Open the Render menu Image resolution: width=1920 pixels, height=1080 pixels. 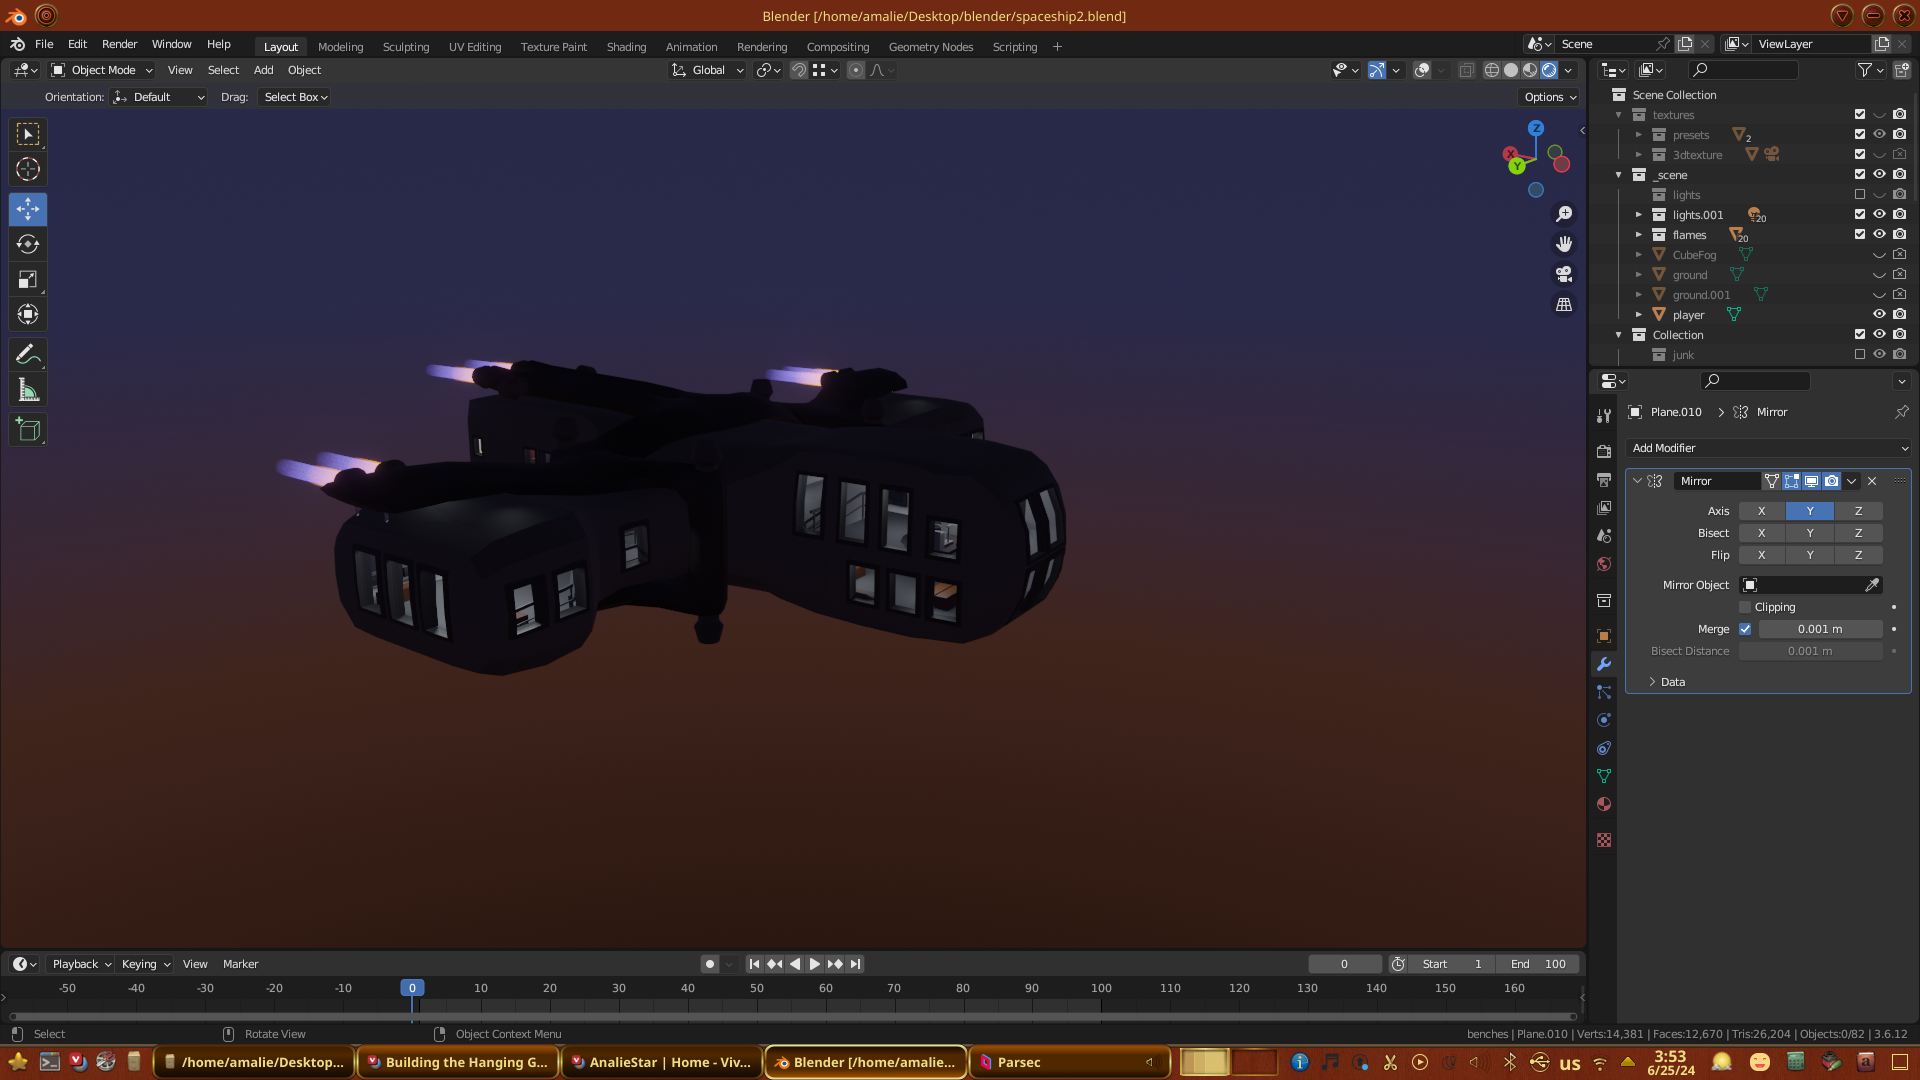coord(119,44)
